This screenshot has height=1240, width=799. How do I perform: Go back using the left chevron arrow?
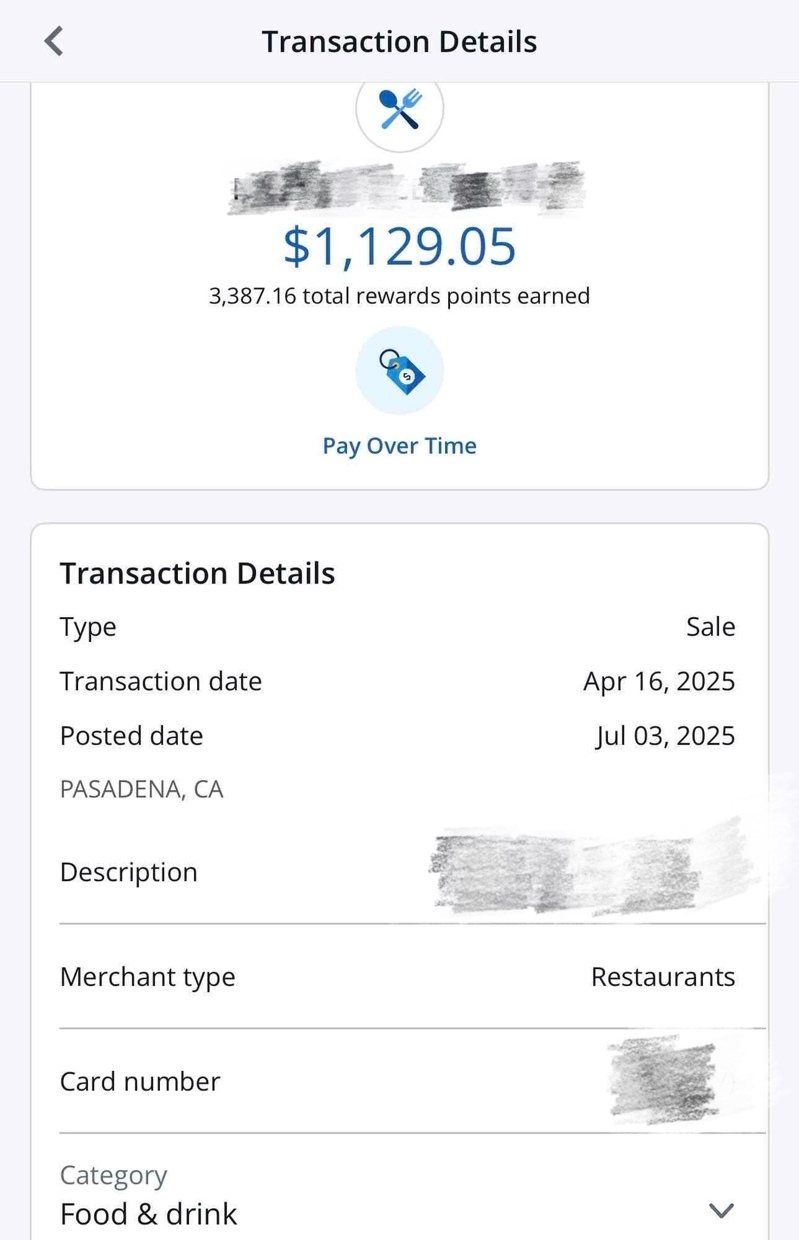[x=54, y=41]
